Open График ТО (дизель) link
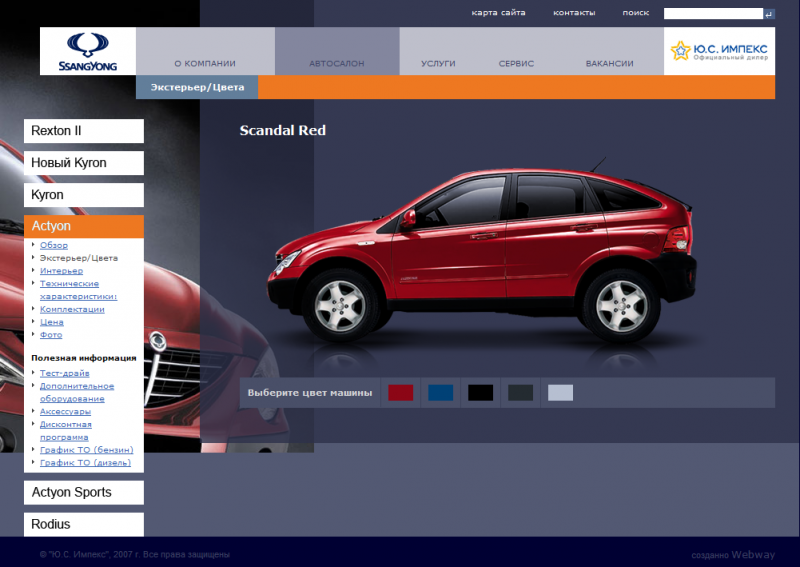Viewport: 800px width, 567px height. (85, 462)
